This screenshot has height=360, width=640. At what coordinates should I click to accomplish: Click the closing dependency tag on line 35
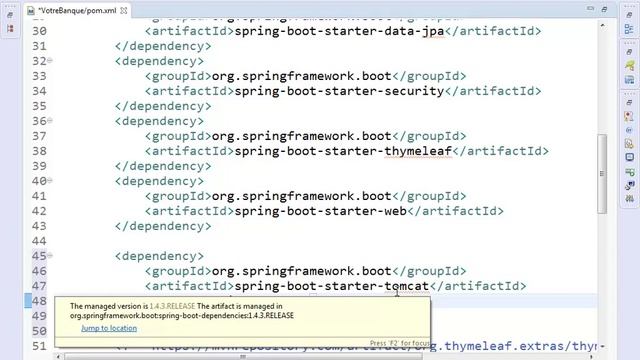[x=163, y=106]
